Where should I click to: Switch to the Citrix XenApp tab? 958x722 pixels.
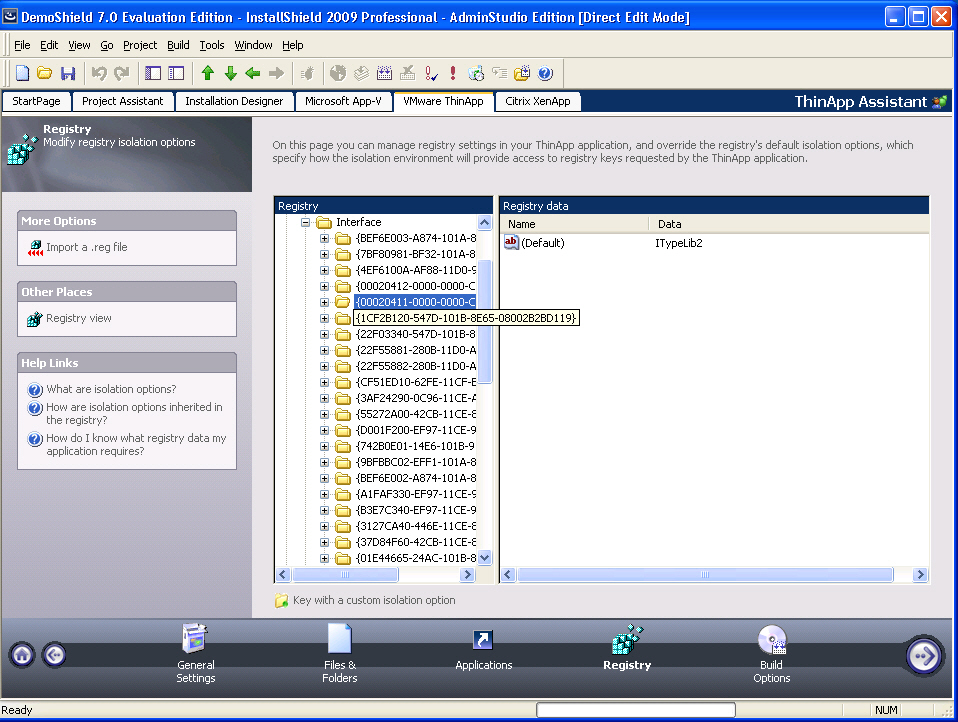[x=537, y=101]
